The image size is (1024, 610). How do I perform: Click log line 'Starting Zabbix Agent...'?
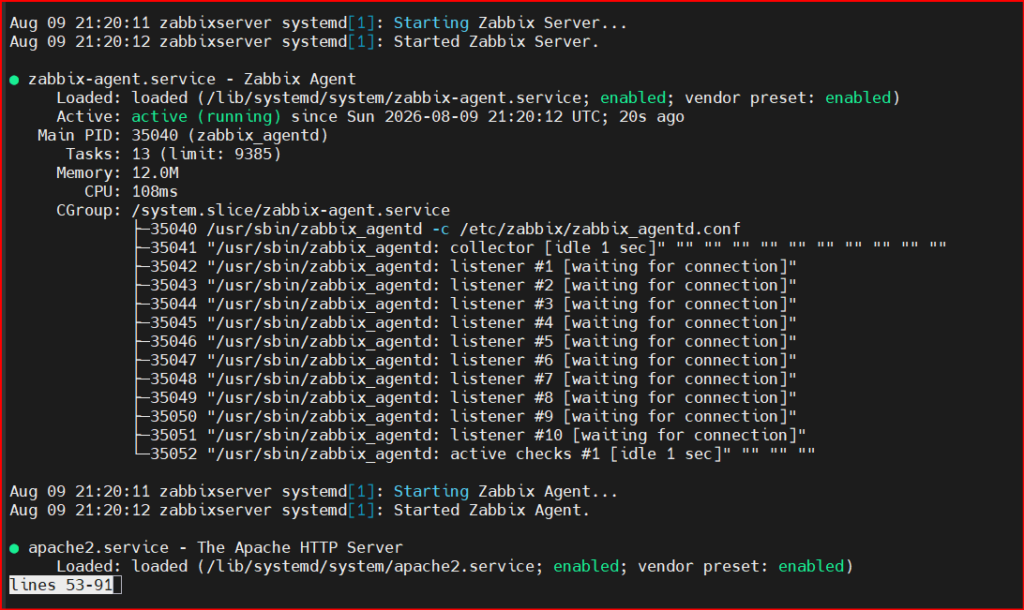tap(313, 491)
